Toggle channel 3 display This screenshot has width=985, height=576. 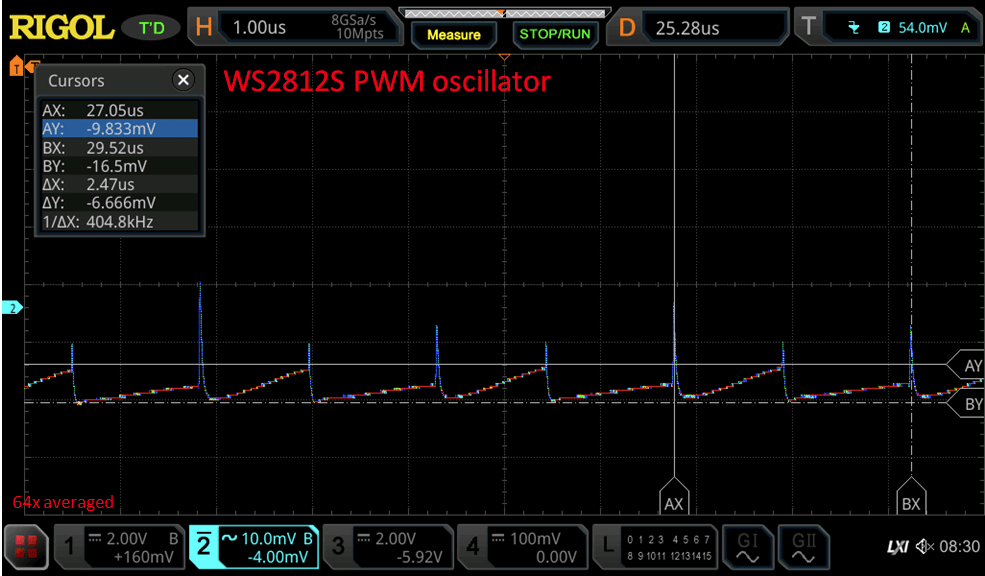tap(387, 546)
